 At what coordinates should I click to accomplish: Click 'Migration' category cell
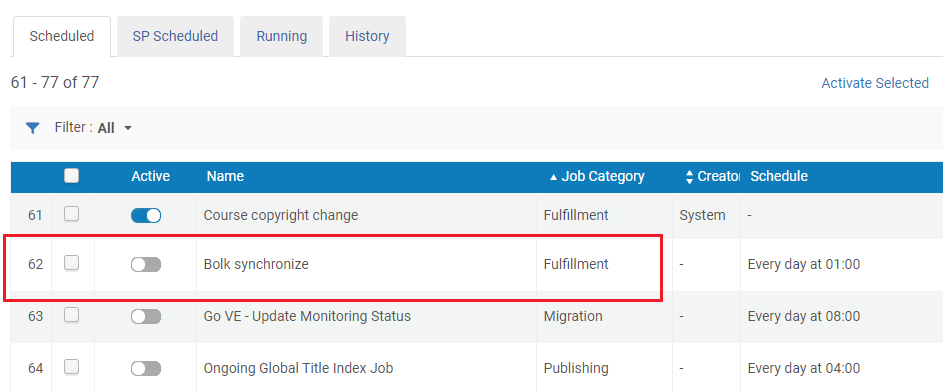pos(573,316)
